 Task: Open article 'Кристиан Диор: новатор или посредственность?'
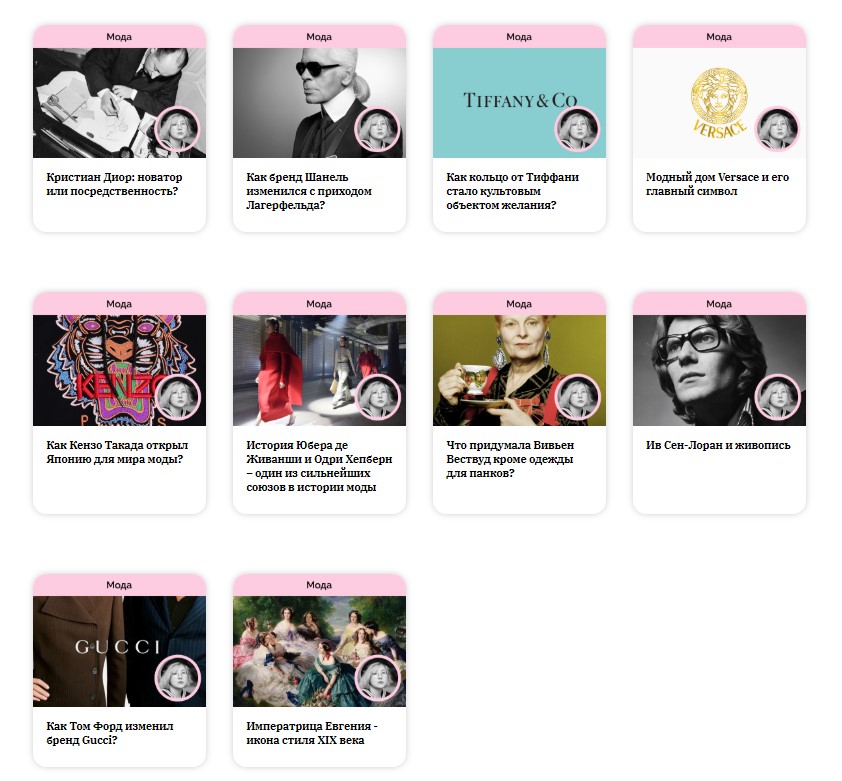click(x=114, y=184)
